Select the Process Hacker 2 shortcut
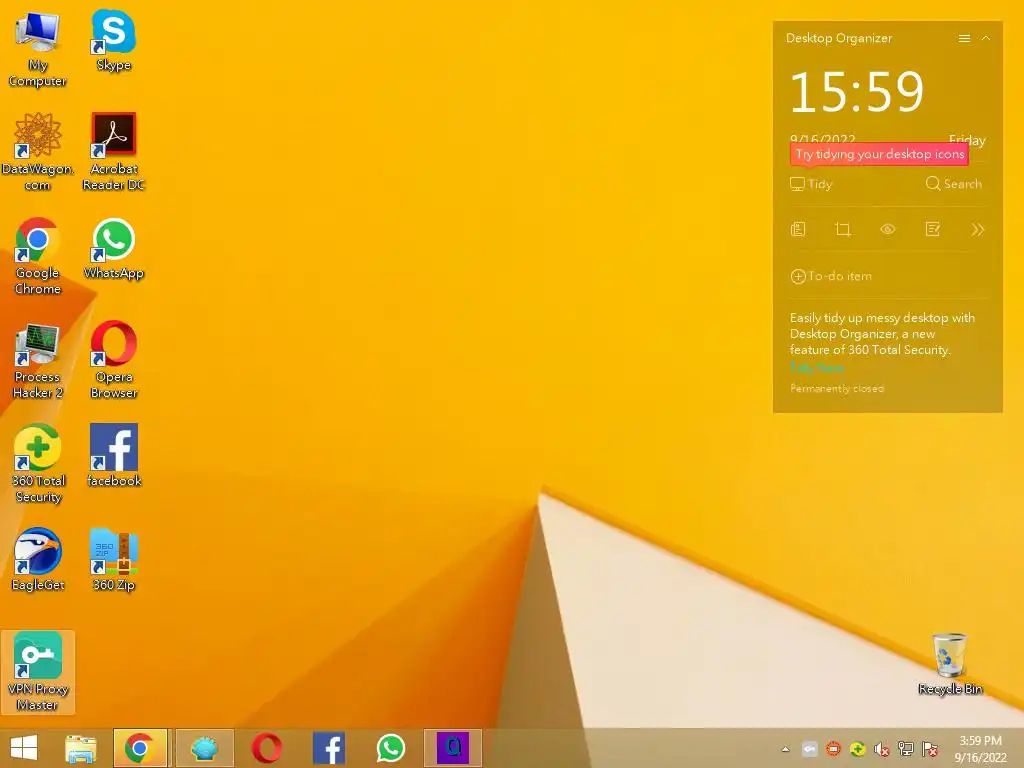 (37, 360)
